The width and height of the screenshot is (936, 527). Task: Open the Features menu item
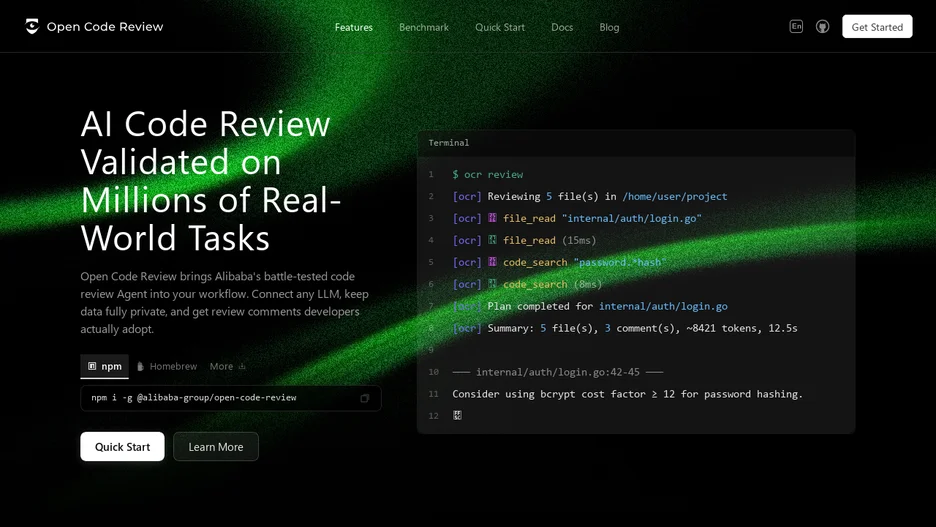(x=353, y=27)
